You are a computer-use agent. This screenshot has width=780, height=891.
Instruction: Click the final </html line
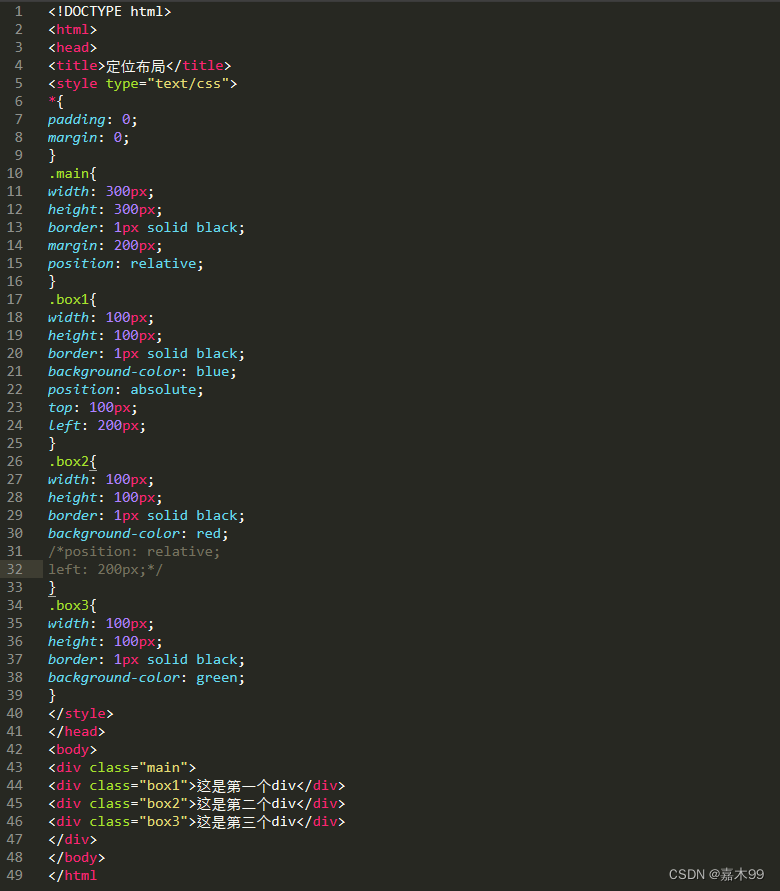point(73,876)
